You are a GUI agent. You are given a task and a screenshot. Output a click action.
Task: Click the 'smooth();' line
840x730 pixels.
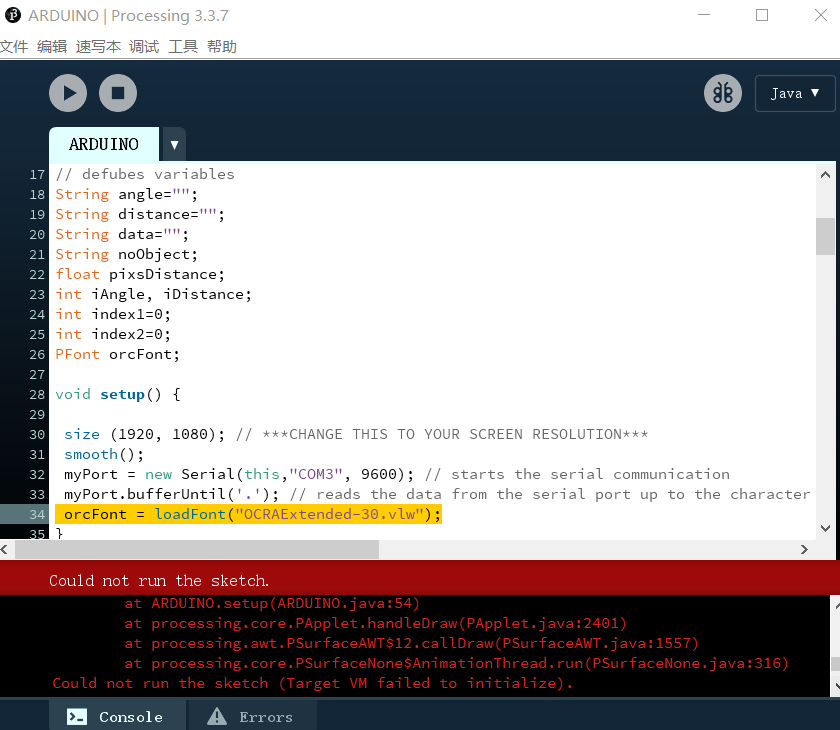click(x=104, y=455)
